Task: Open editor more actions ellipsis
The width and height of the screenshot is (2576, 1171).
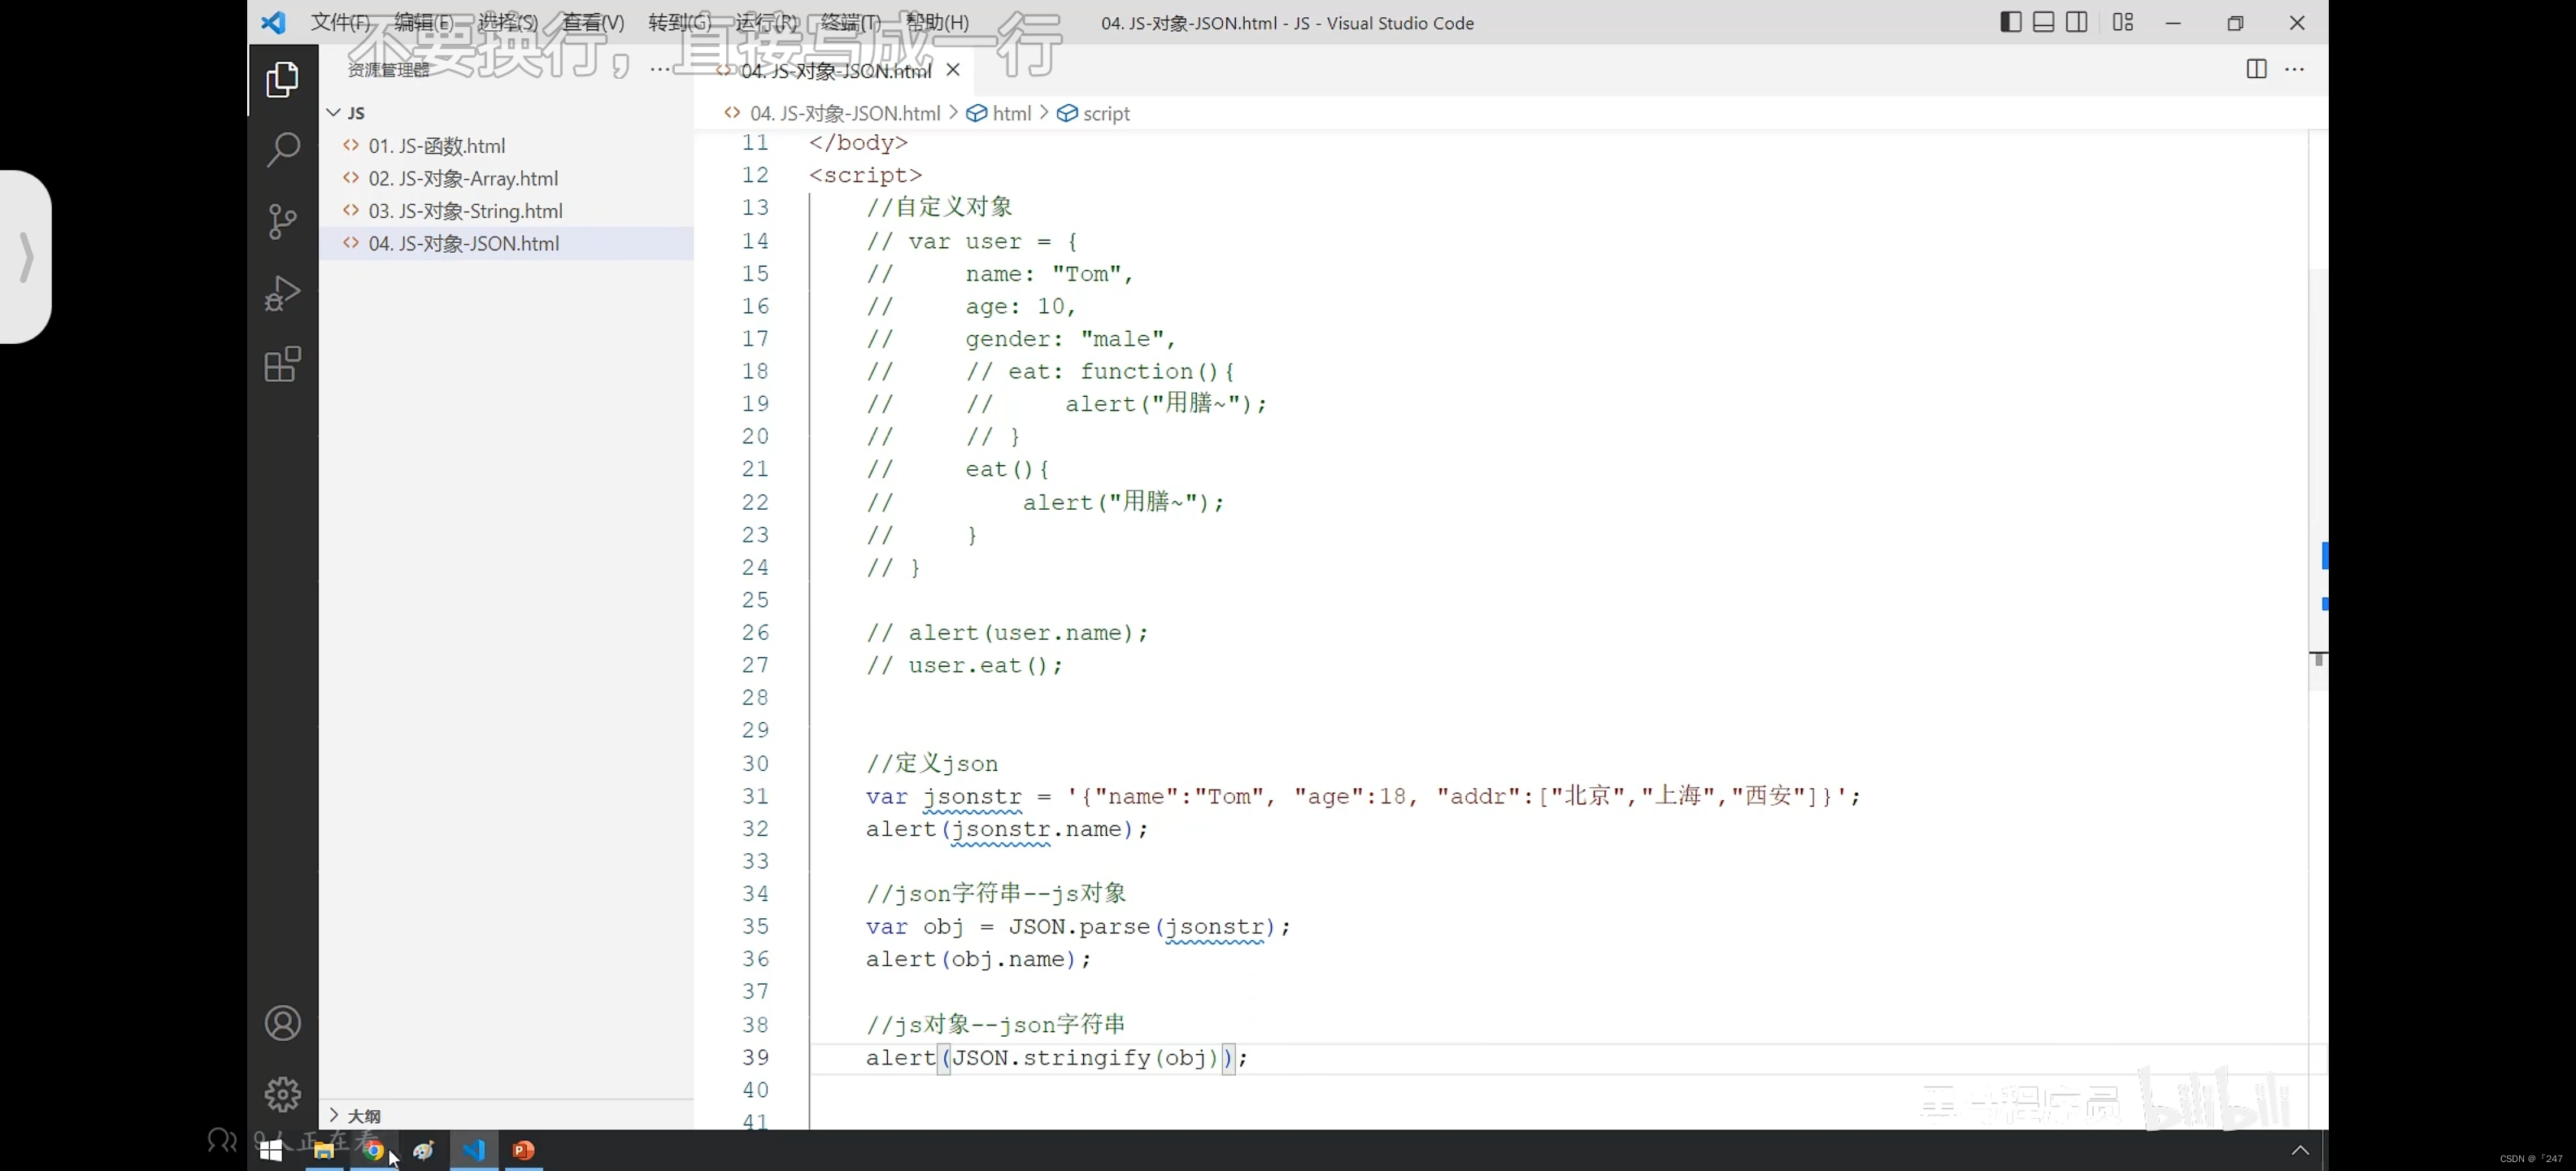Action: click(x=2295, y=69)
